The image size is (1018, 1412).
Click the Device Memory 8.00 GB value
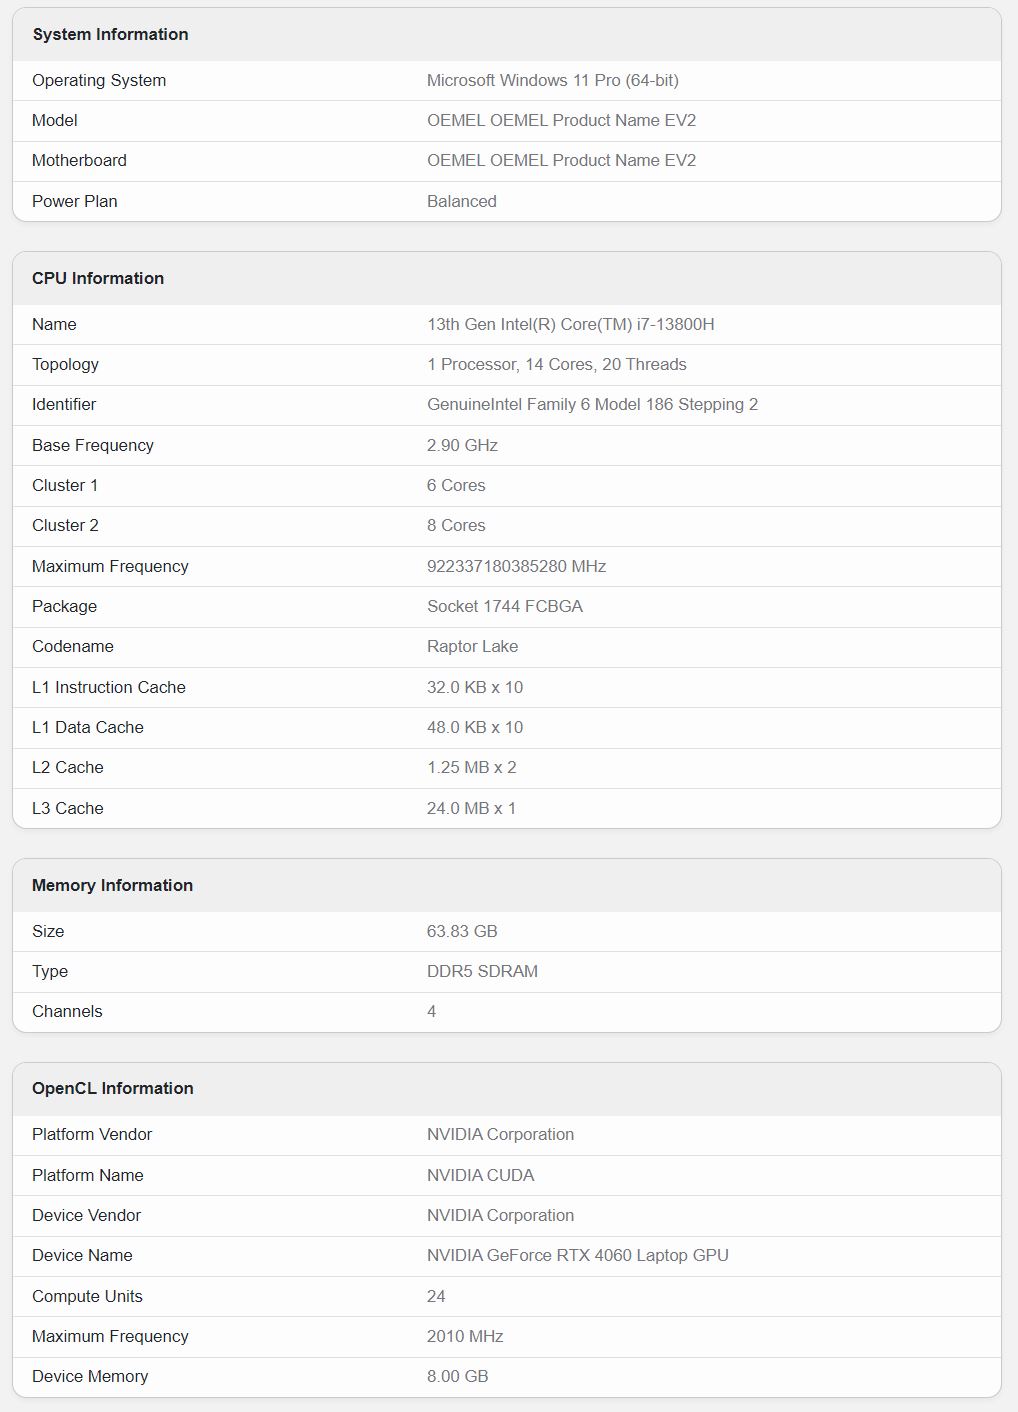(x=457, y=1376)
